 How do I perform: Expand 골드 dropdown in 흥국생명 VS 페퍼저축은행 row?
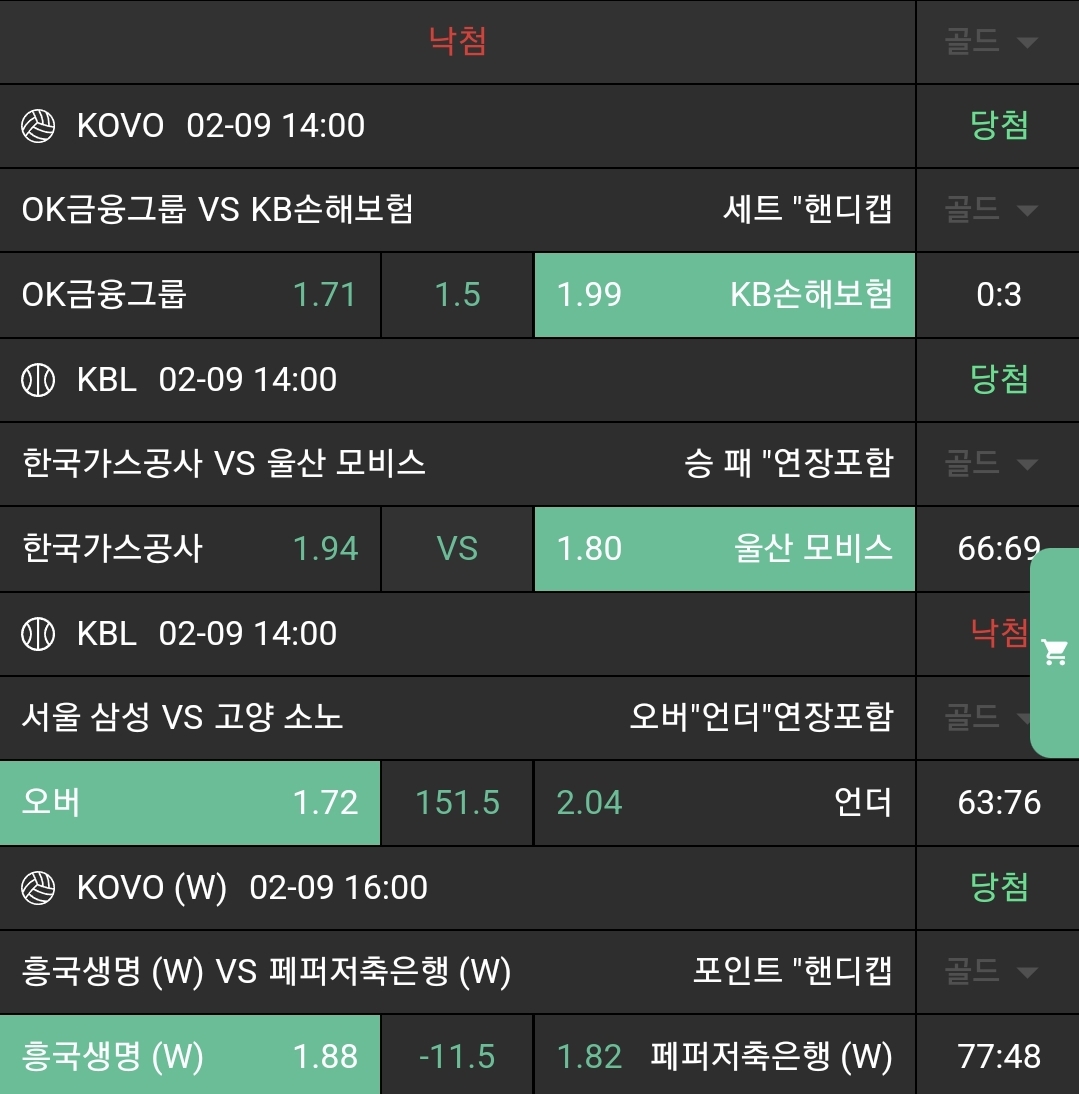pos(991,972)
